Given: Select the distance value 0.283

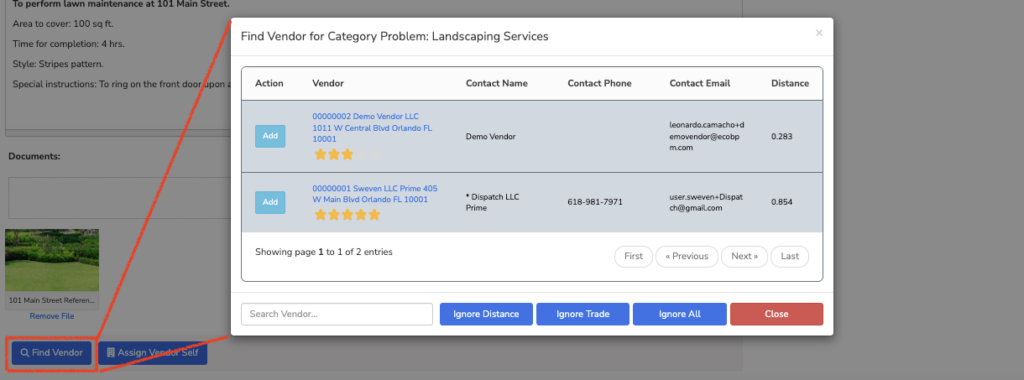Looking at the screenshot, I should tap(782, 136).
